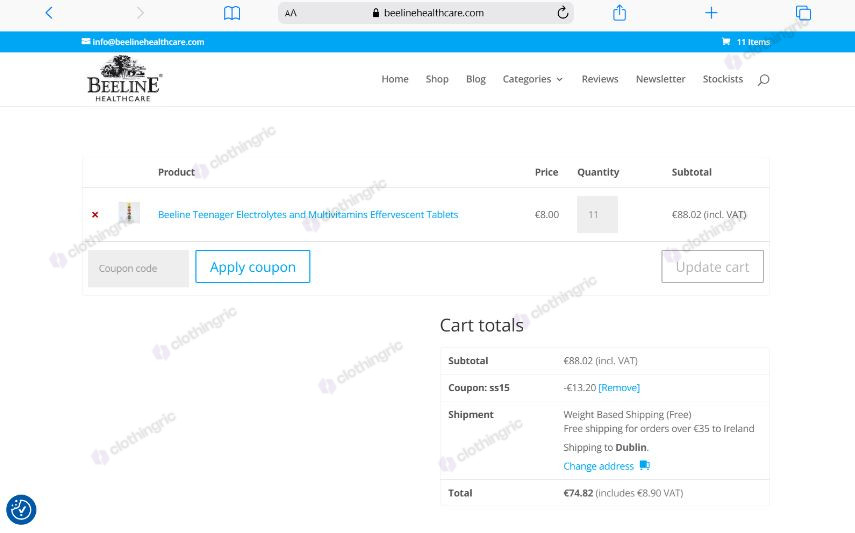Image resolution: width=855 pixels, height=533 pixels.
Task: Open the Safari share sheet icon
Action: 619,13
